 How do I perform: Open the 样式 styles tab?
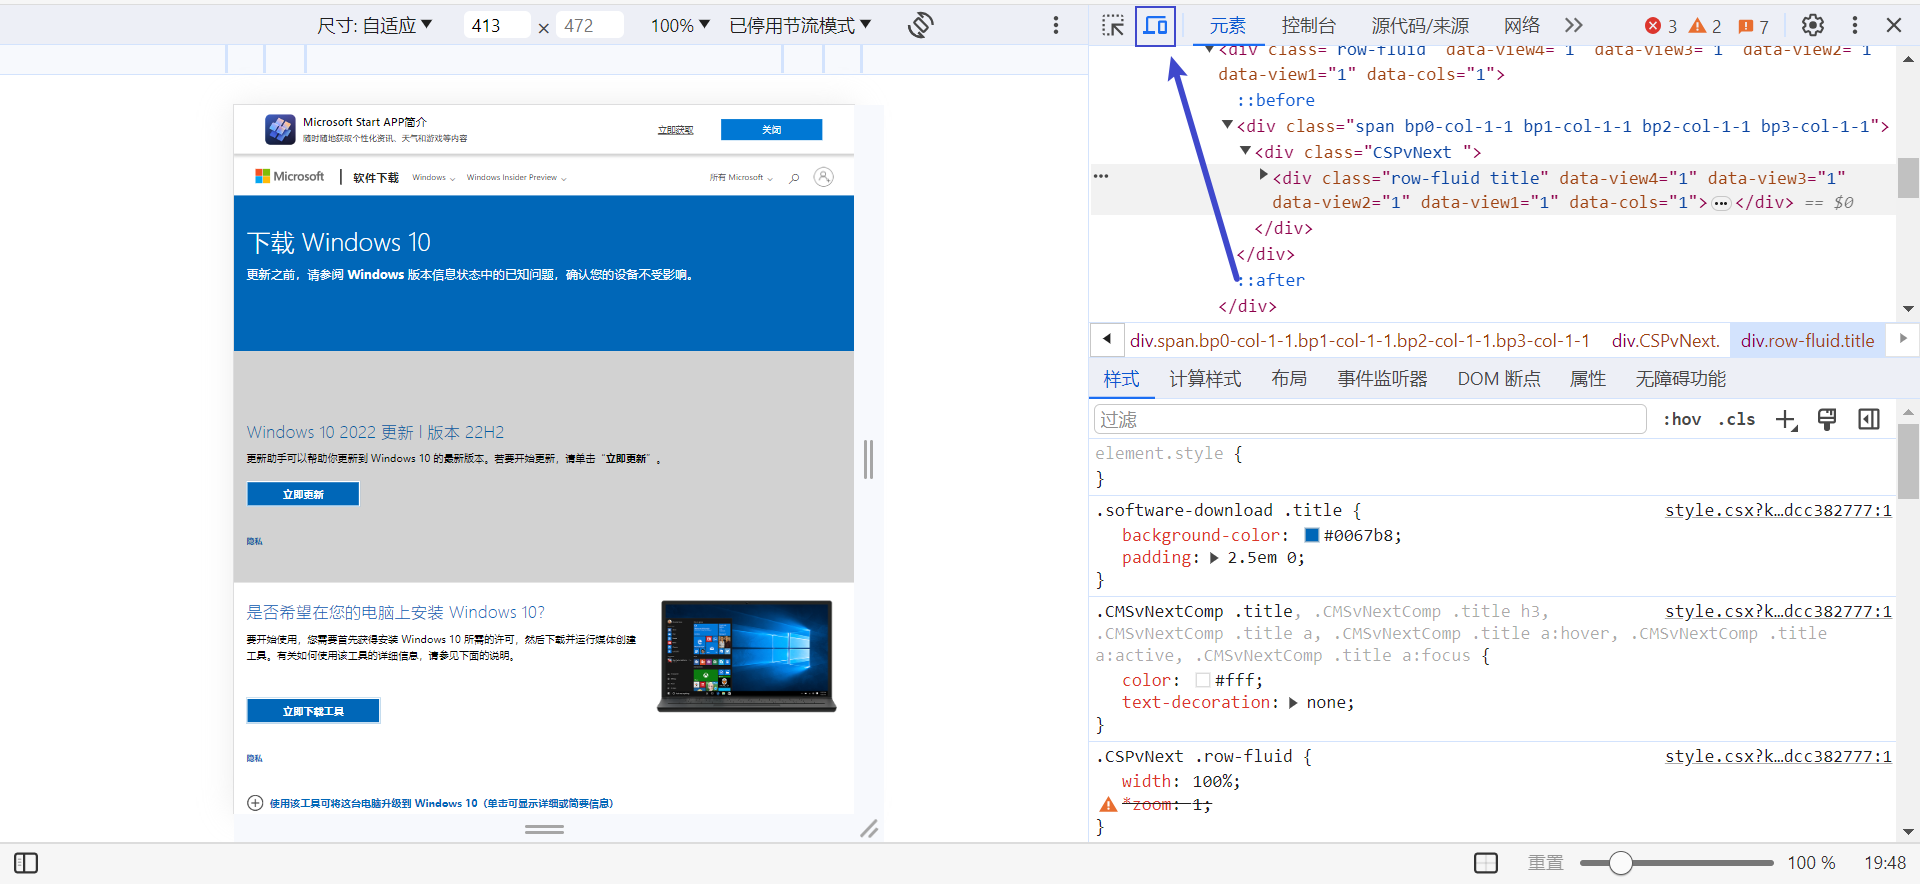click(1121, 379)
